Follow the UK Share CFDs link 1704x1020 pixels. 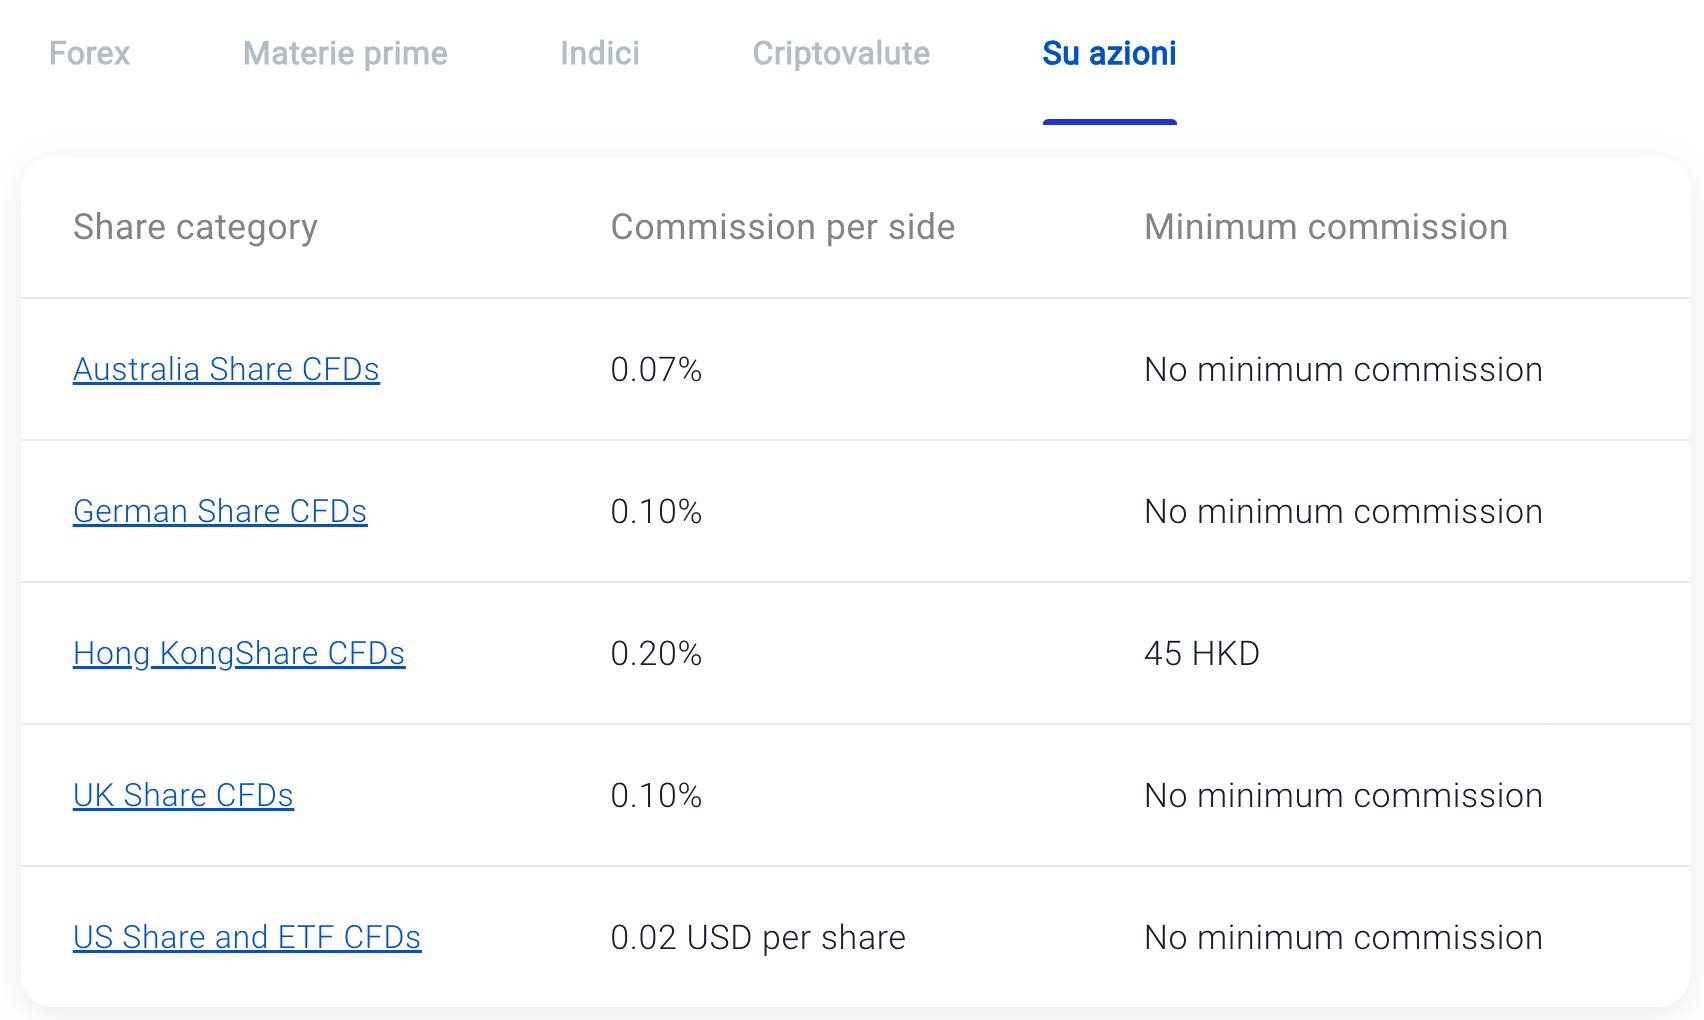coord(183,796)
